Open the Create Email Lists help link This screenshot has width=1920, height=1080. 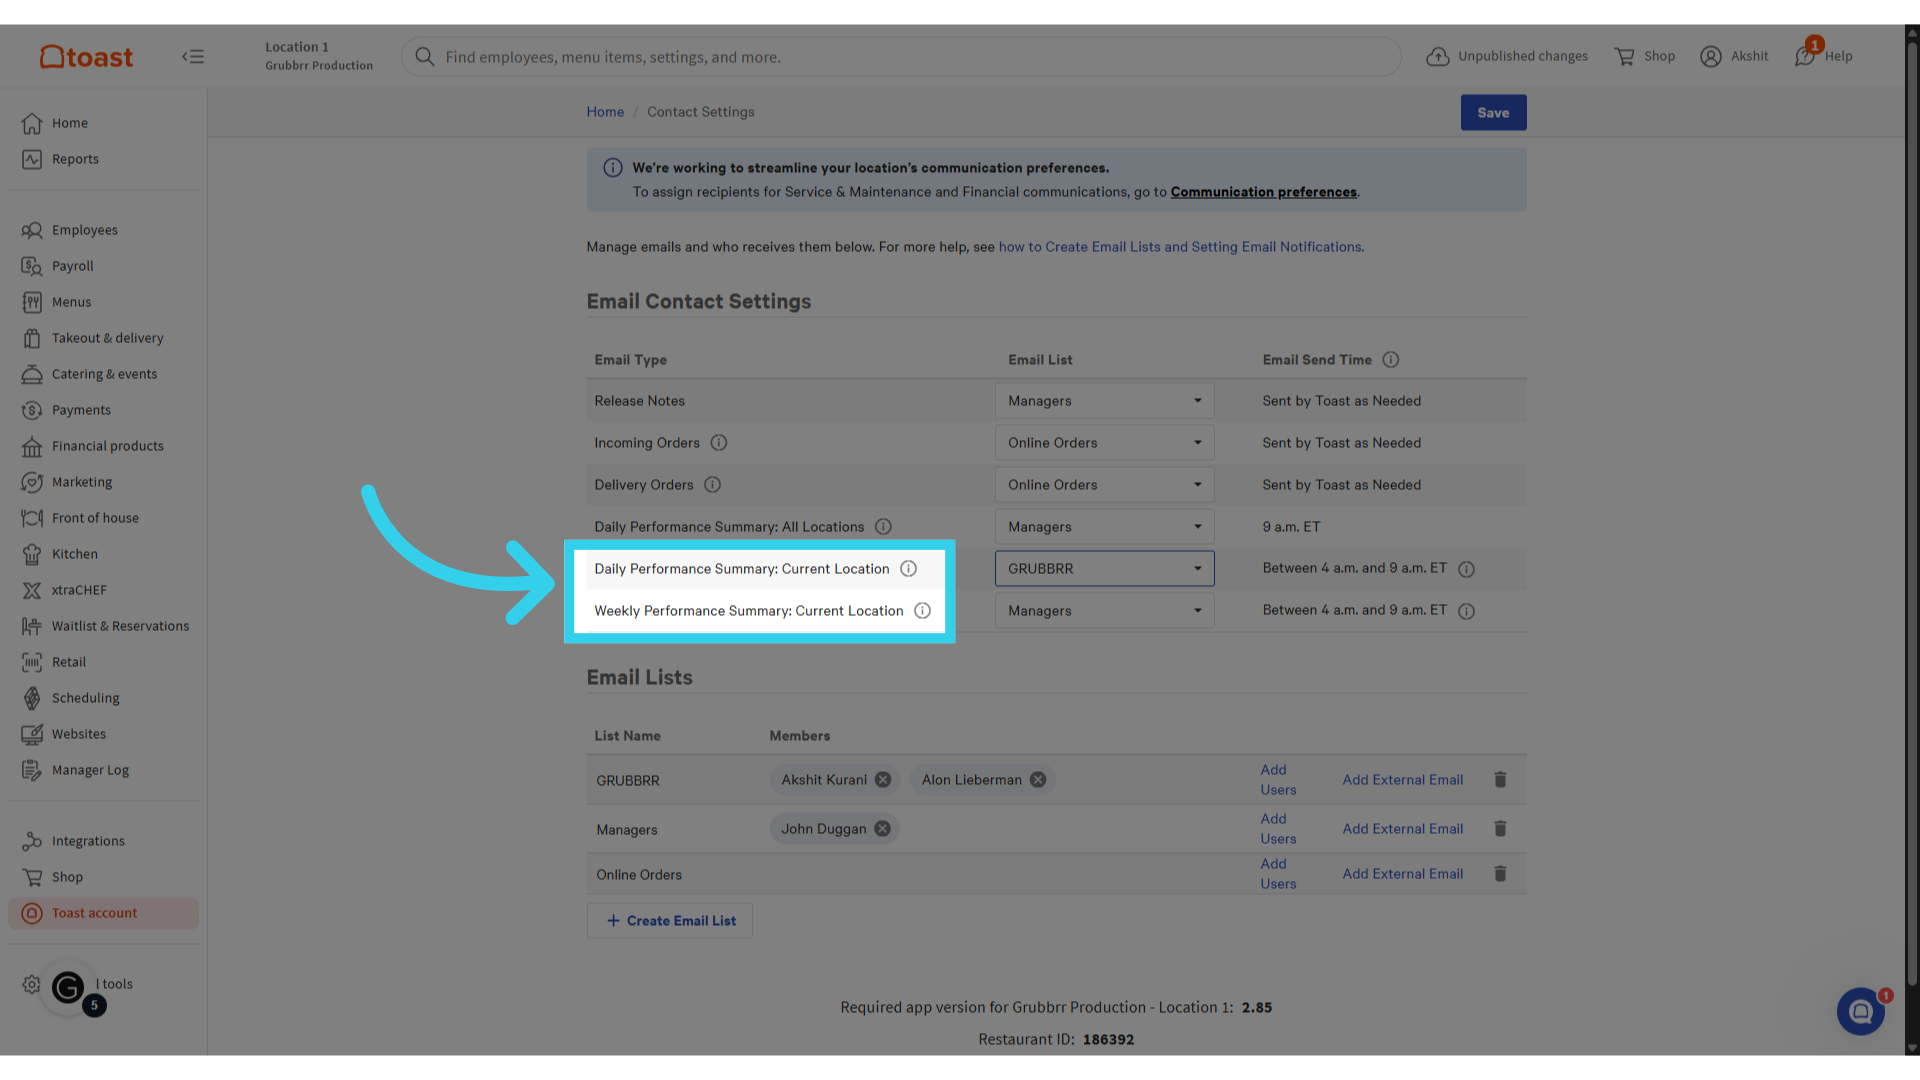coord(1180,247)
